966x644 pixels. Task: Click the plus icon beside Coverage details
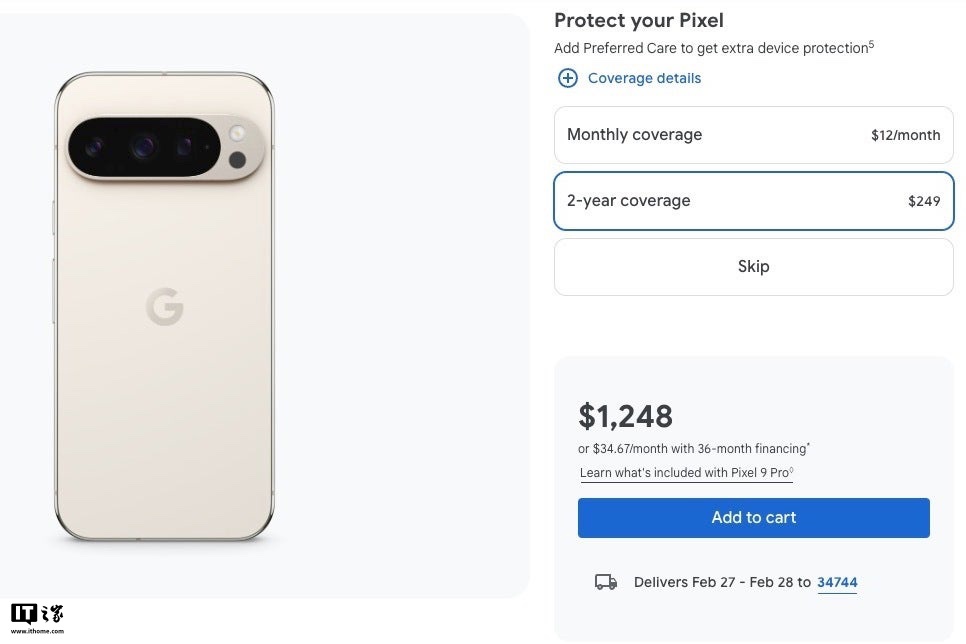pos(568,78)
